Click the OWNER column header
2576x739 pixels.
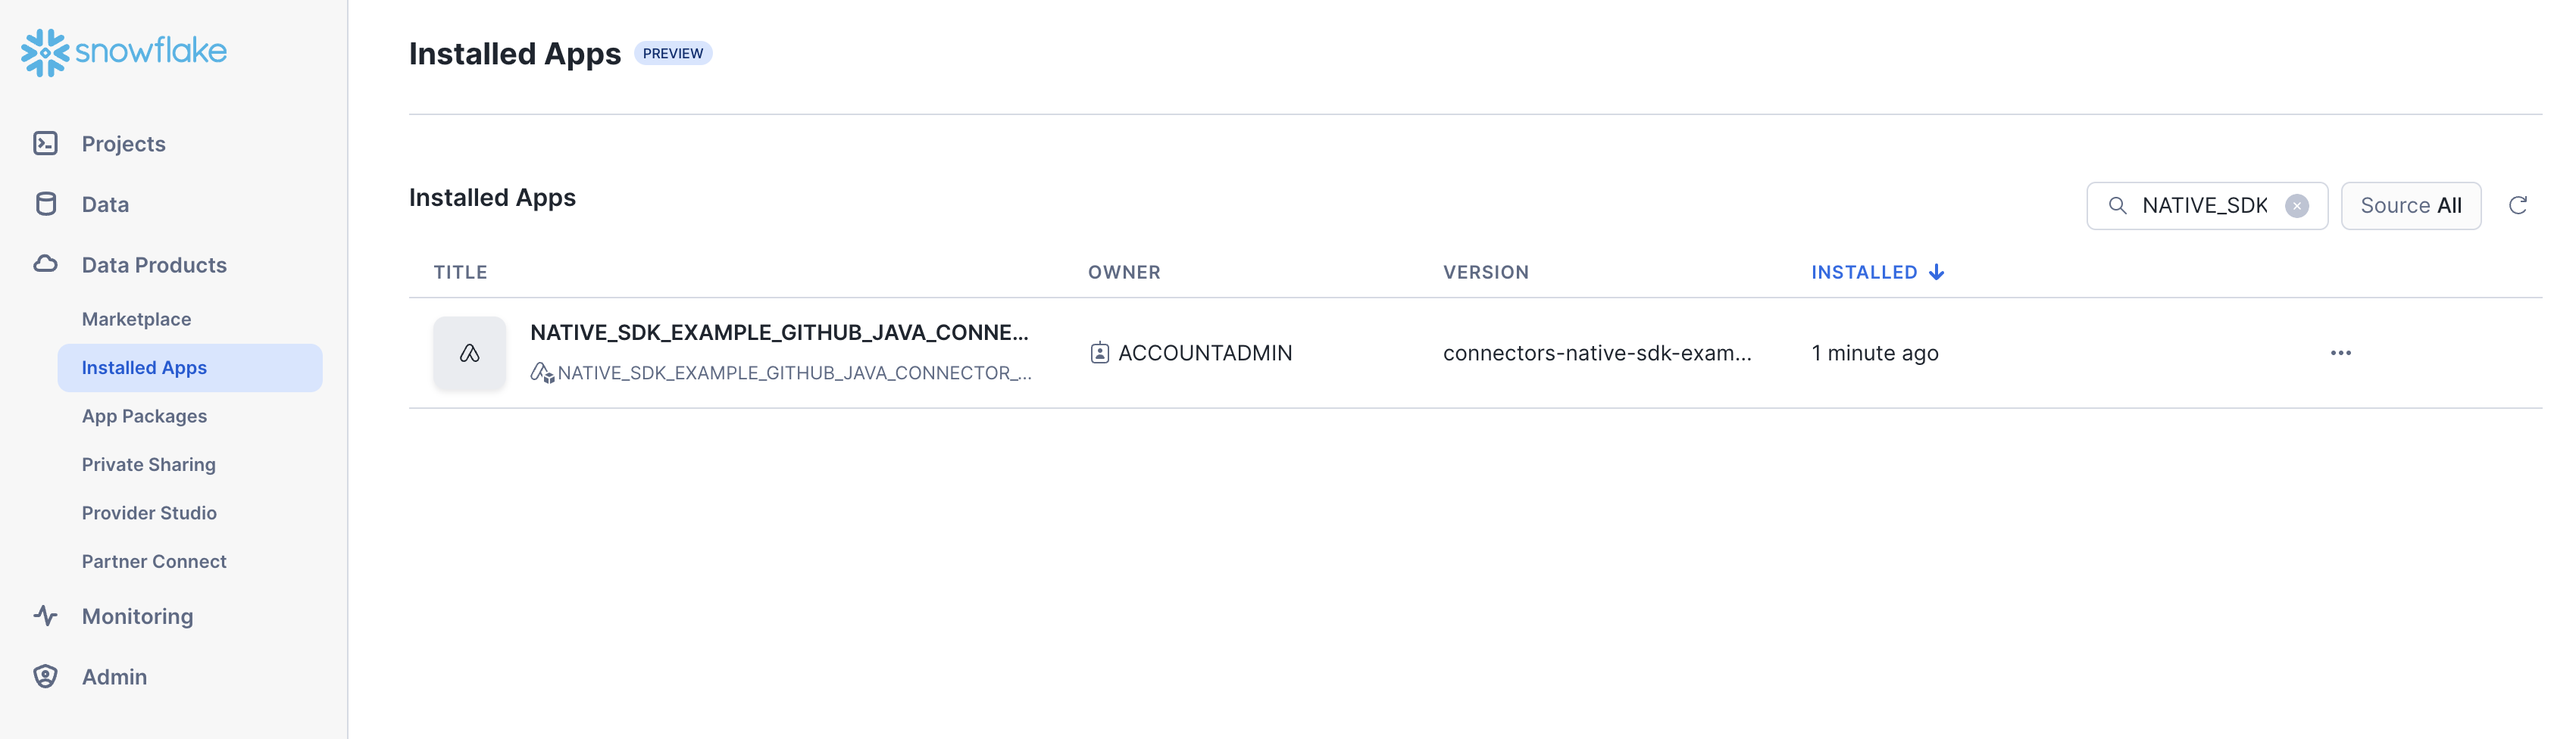(1124, 272)
